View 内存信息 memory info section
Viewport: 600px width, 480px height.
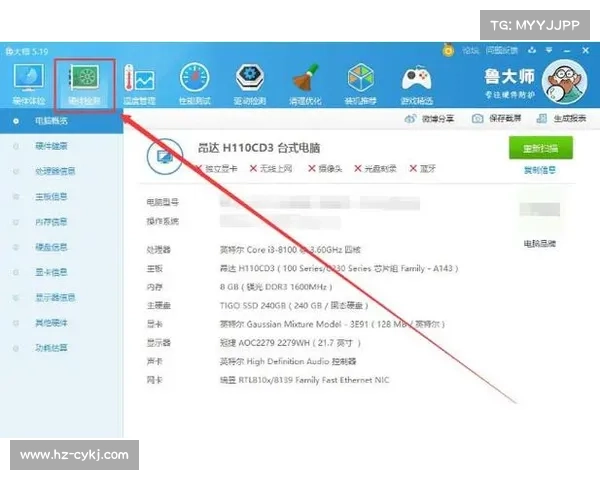52,221
